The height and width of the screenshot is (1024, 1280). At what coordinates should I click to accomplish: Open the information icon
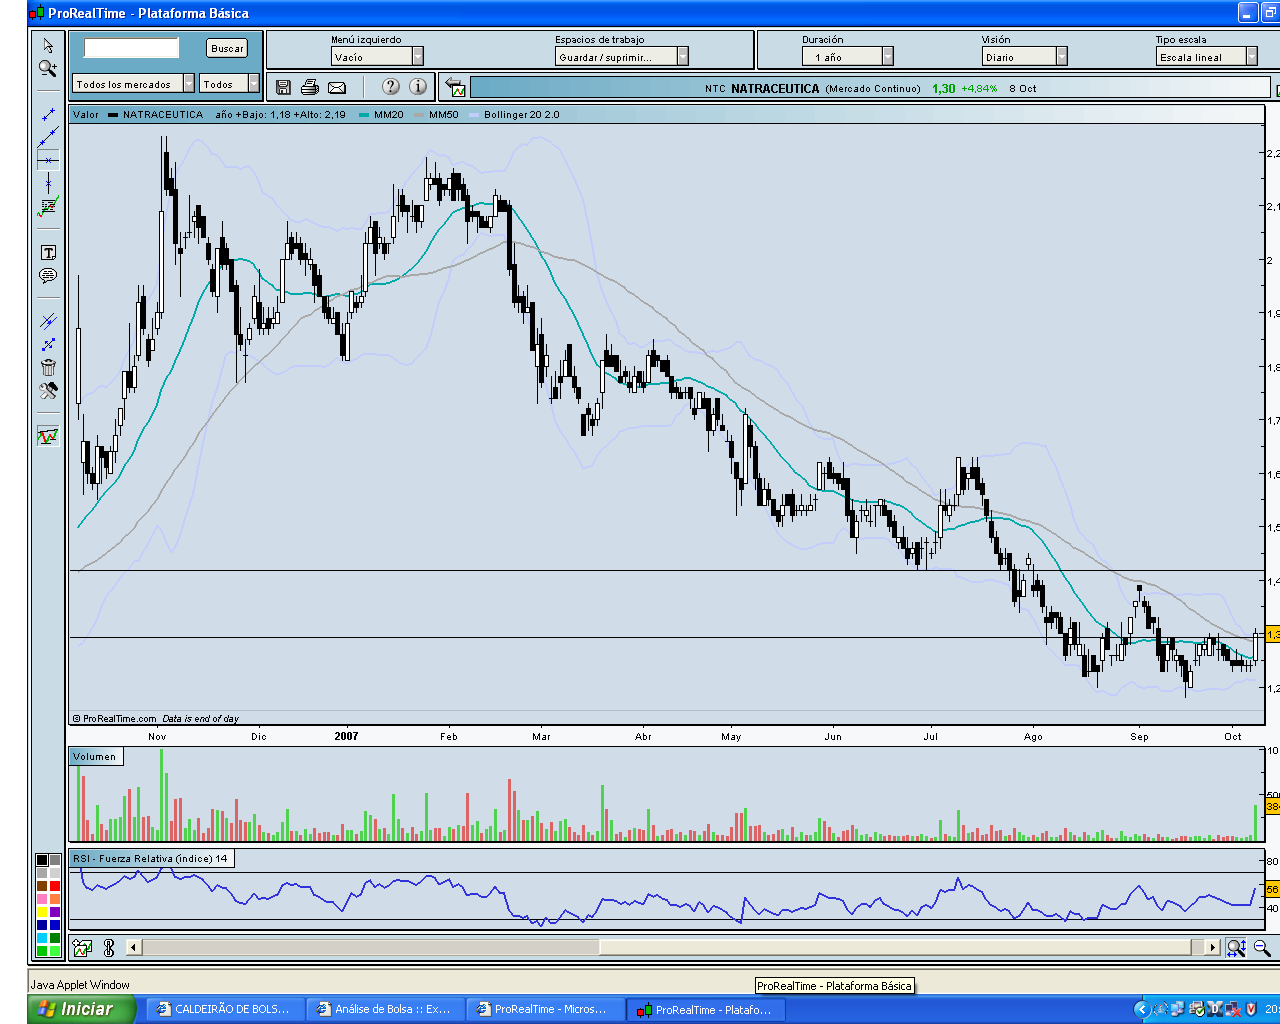tap(418, 87)
